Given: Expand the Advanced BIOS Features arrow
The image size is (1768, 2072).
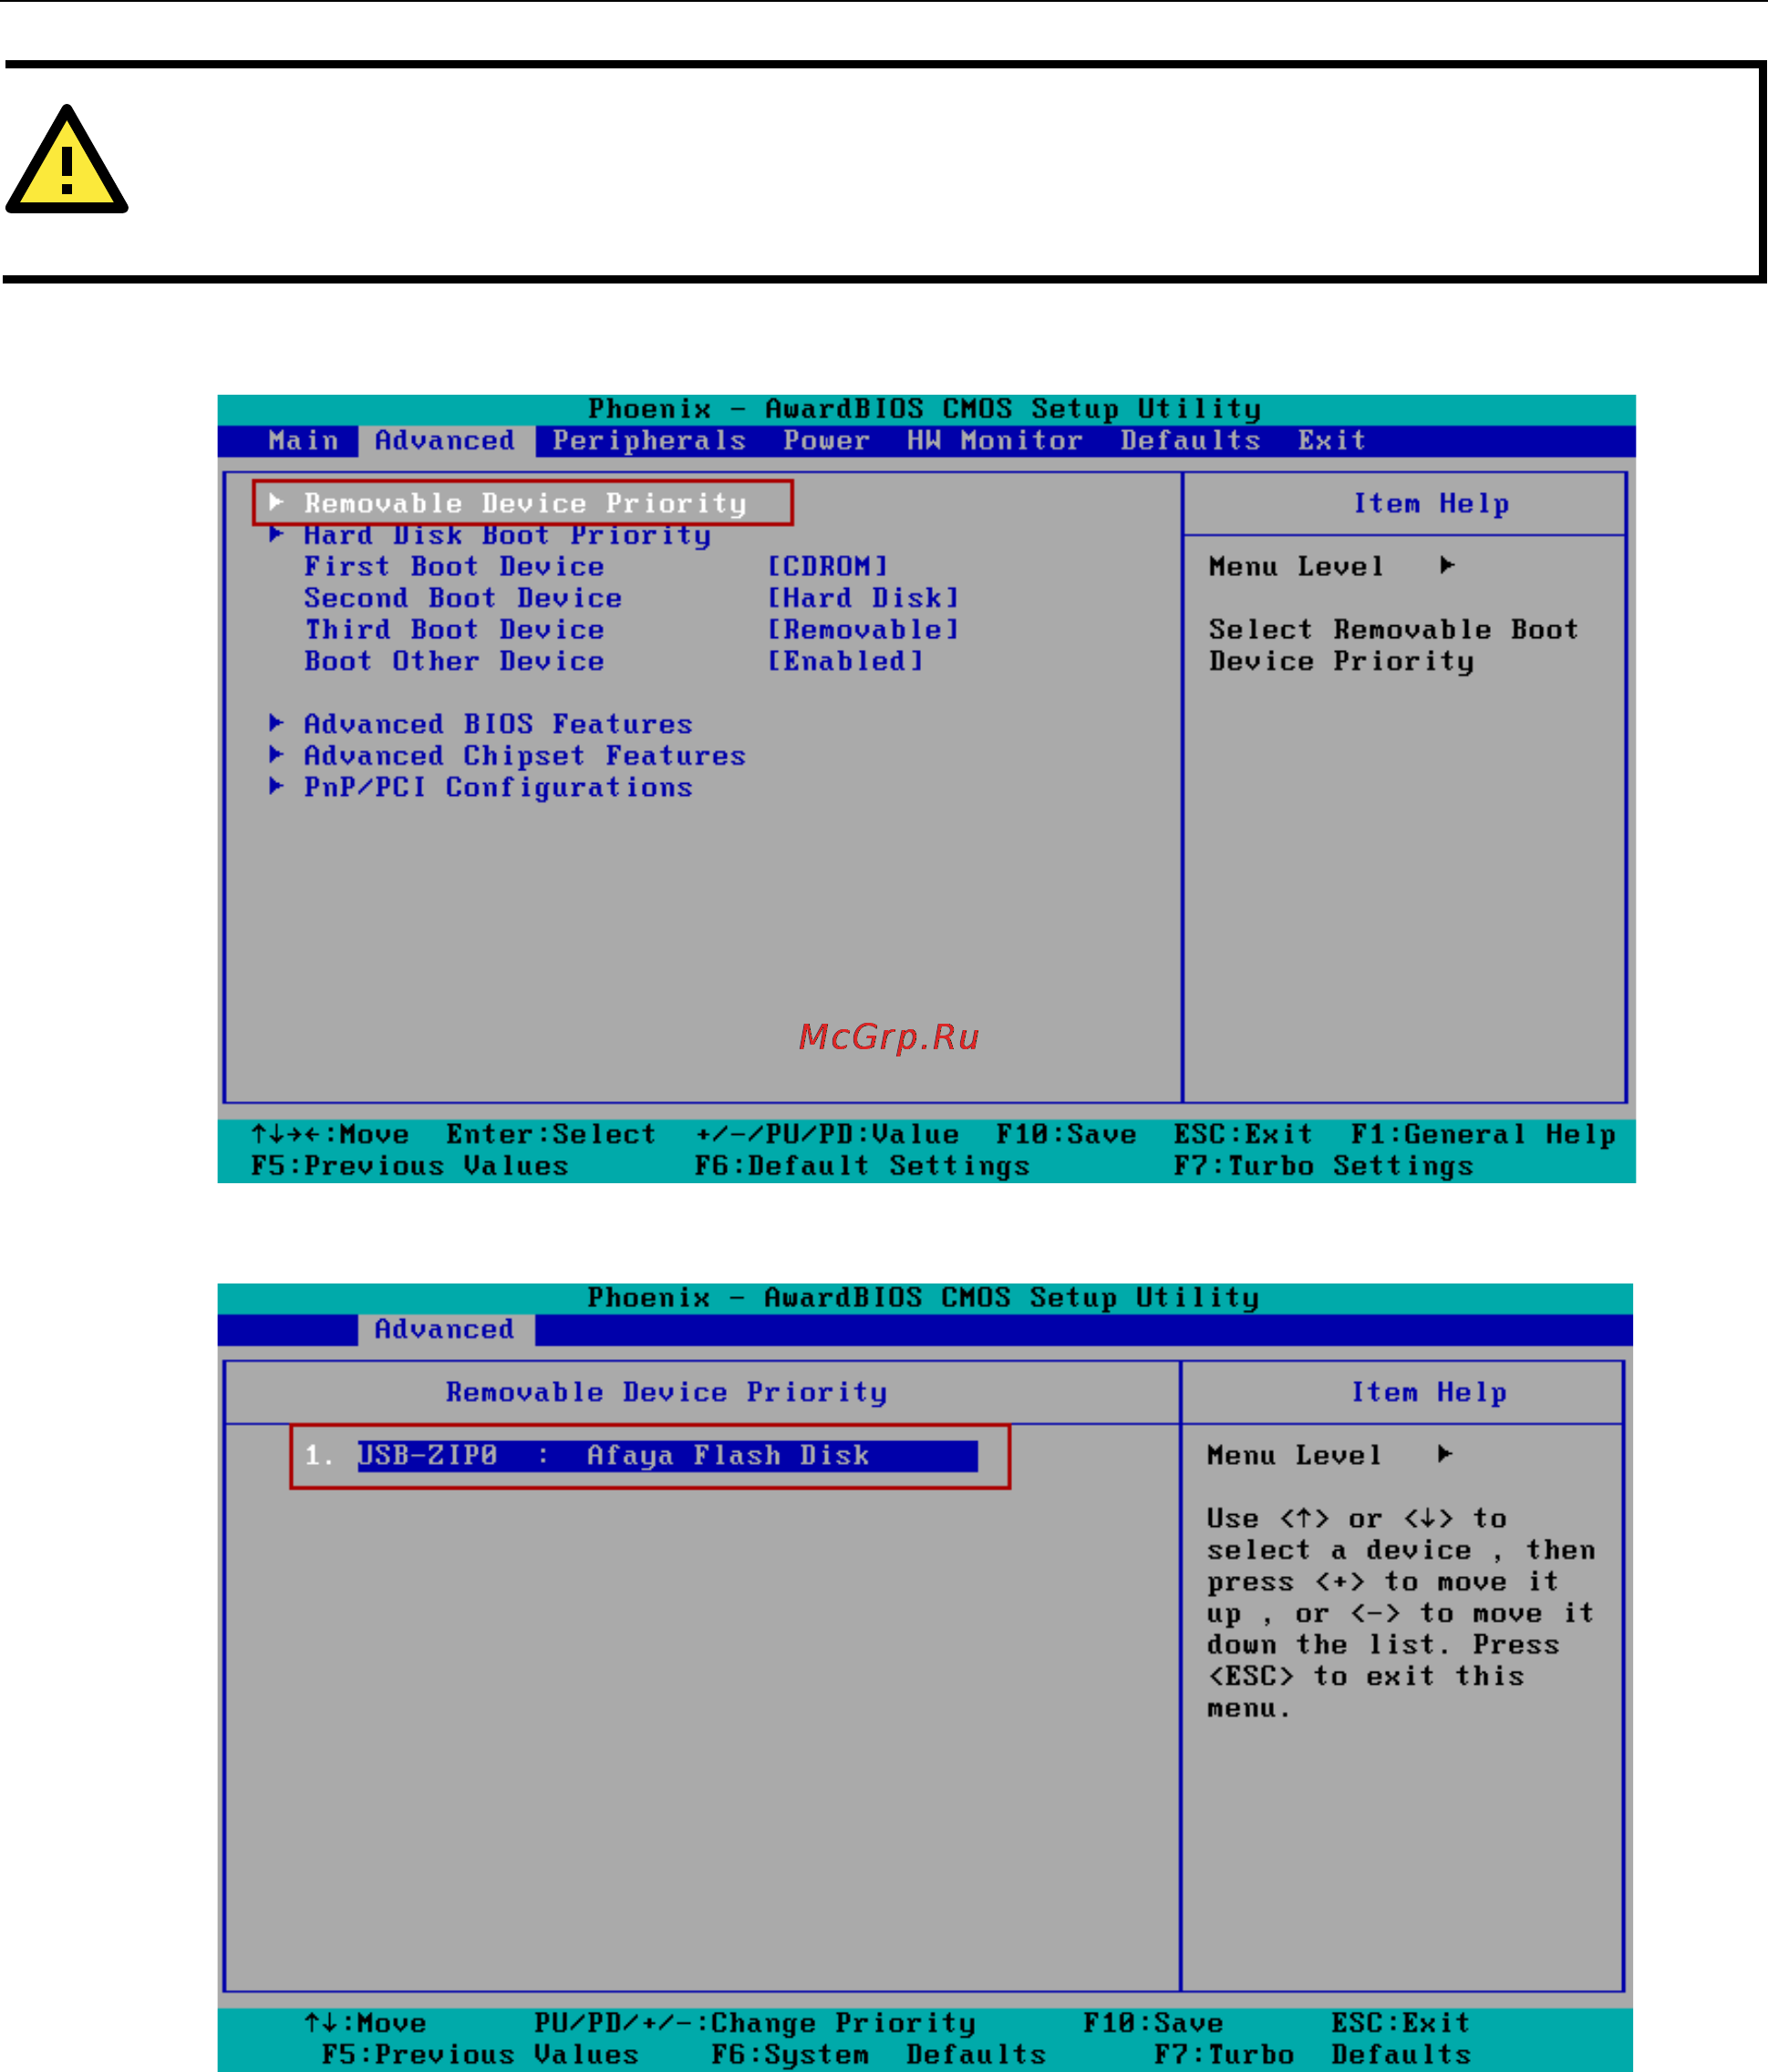Looking at the screenshot, I should click(277, 722).
